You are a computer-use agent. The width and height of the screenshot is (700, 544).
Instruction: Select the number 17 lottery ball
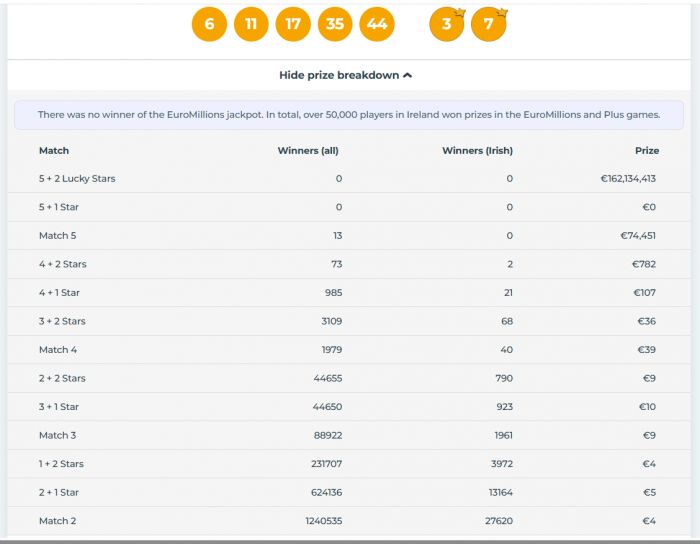coord(293,24)
